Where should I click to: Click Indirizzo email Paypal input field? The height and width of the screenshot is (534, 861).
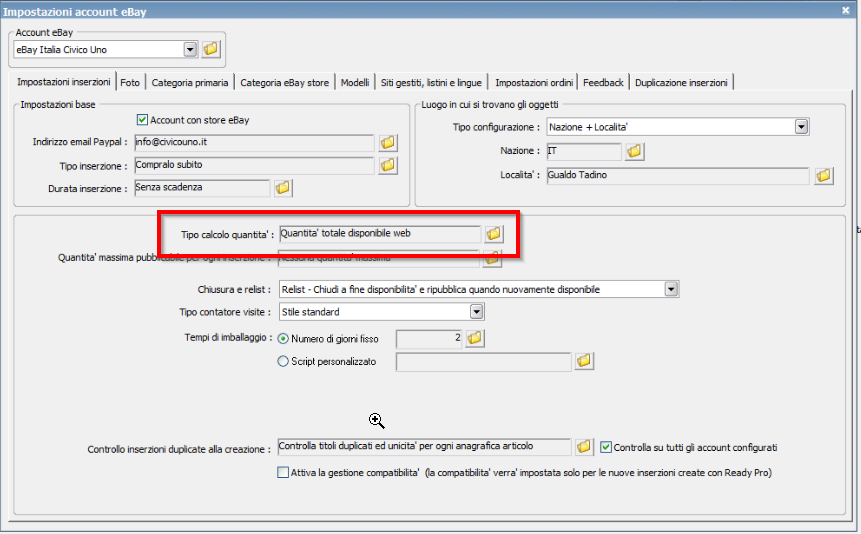254,142
